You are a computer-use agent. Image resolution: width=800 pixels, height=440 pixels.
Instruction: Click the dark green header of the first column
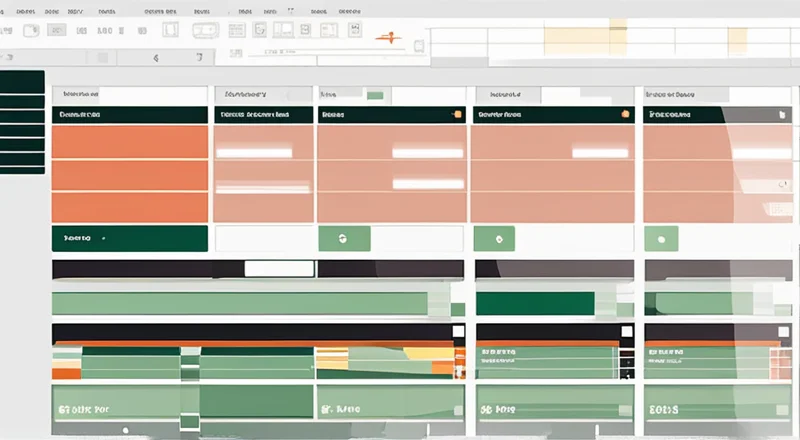(129, 115)
